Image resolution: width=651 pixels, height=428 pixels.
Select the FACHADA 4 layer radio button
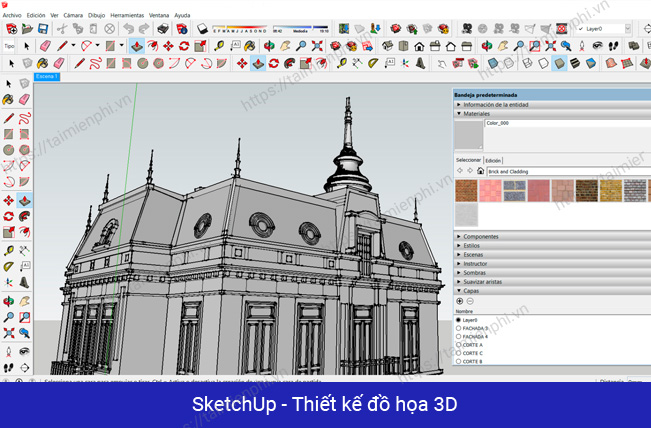pos(458,337)
